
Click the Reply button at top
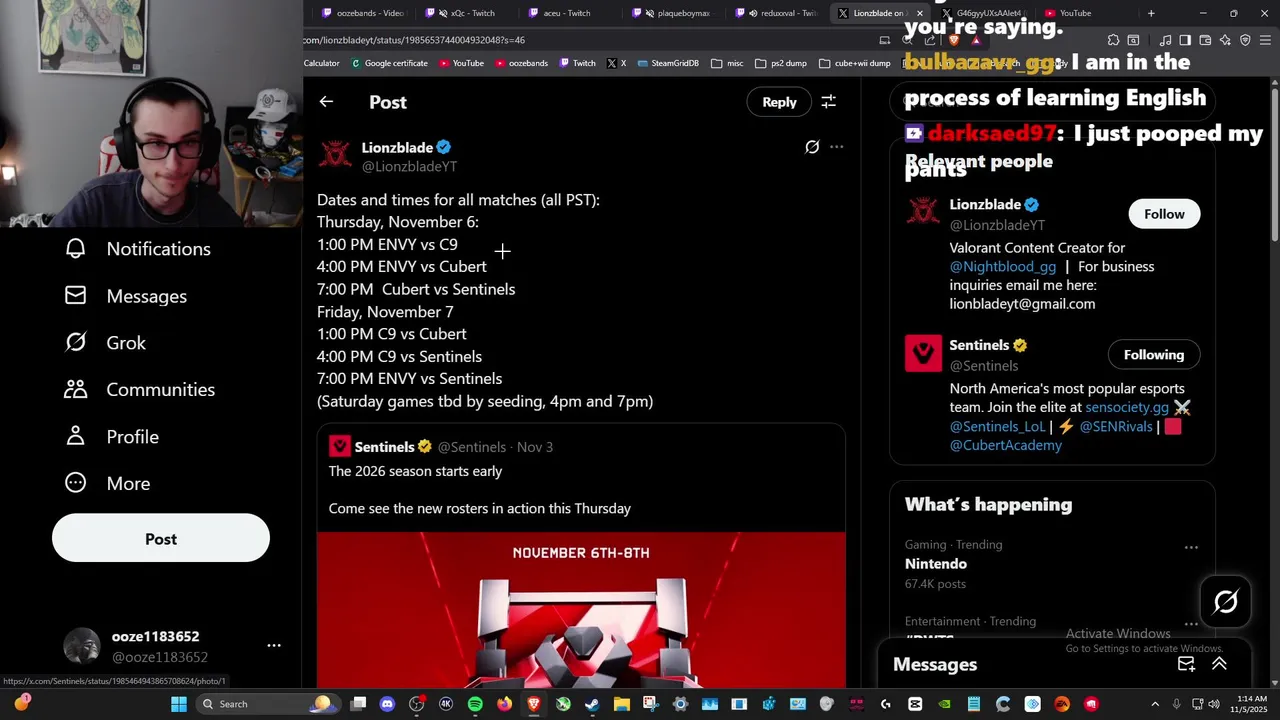tap(779, 102)
